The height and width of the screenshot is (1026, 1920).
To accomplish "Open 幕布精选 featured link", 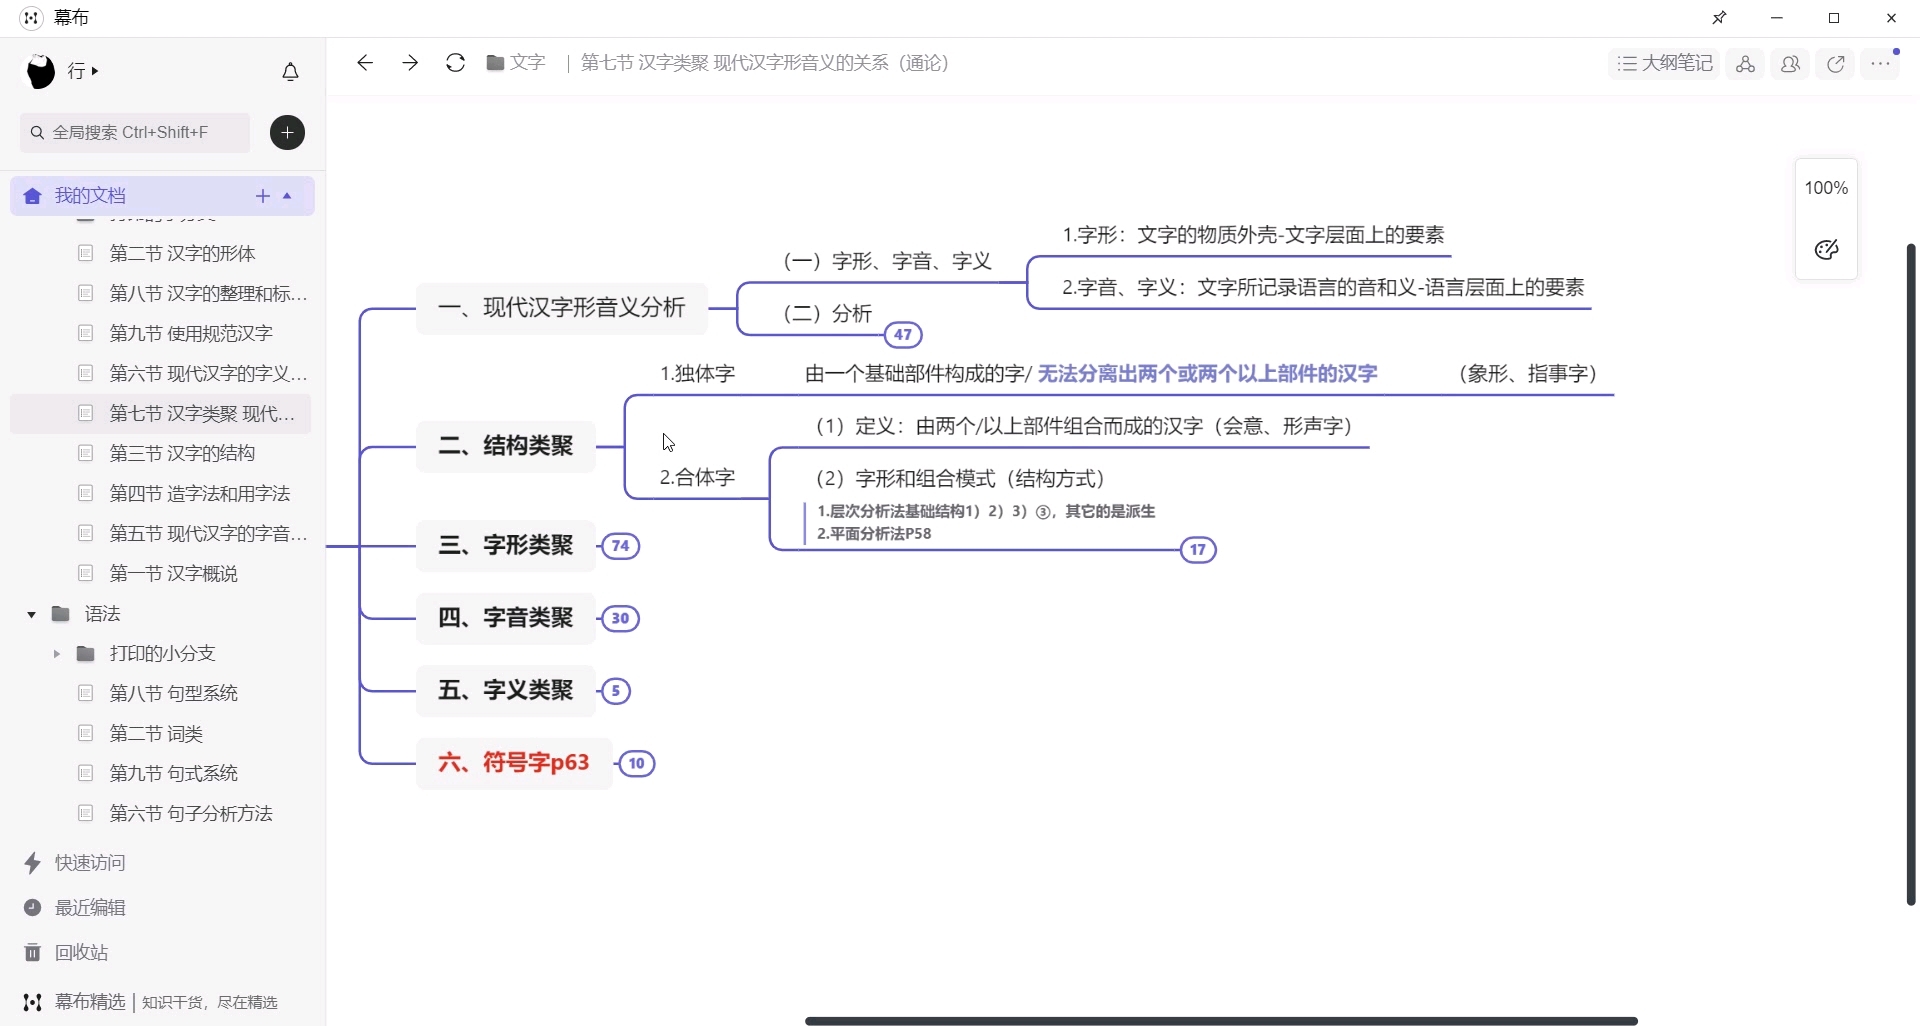I will [150, 1002].
